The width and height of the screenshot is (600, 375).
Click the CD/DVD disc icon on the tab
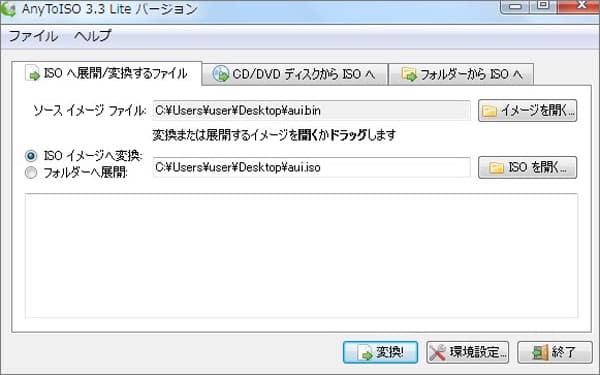click(221, 74)
